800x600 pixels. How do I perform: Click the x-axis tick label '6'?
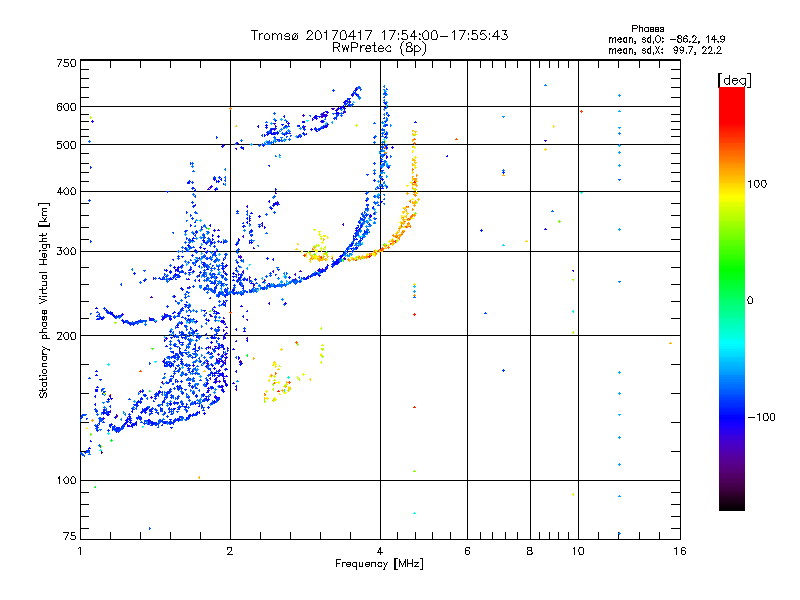coord(467,551)
